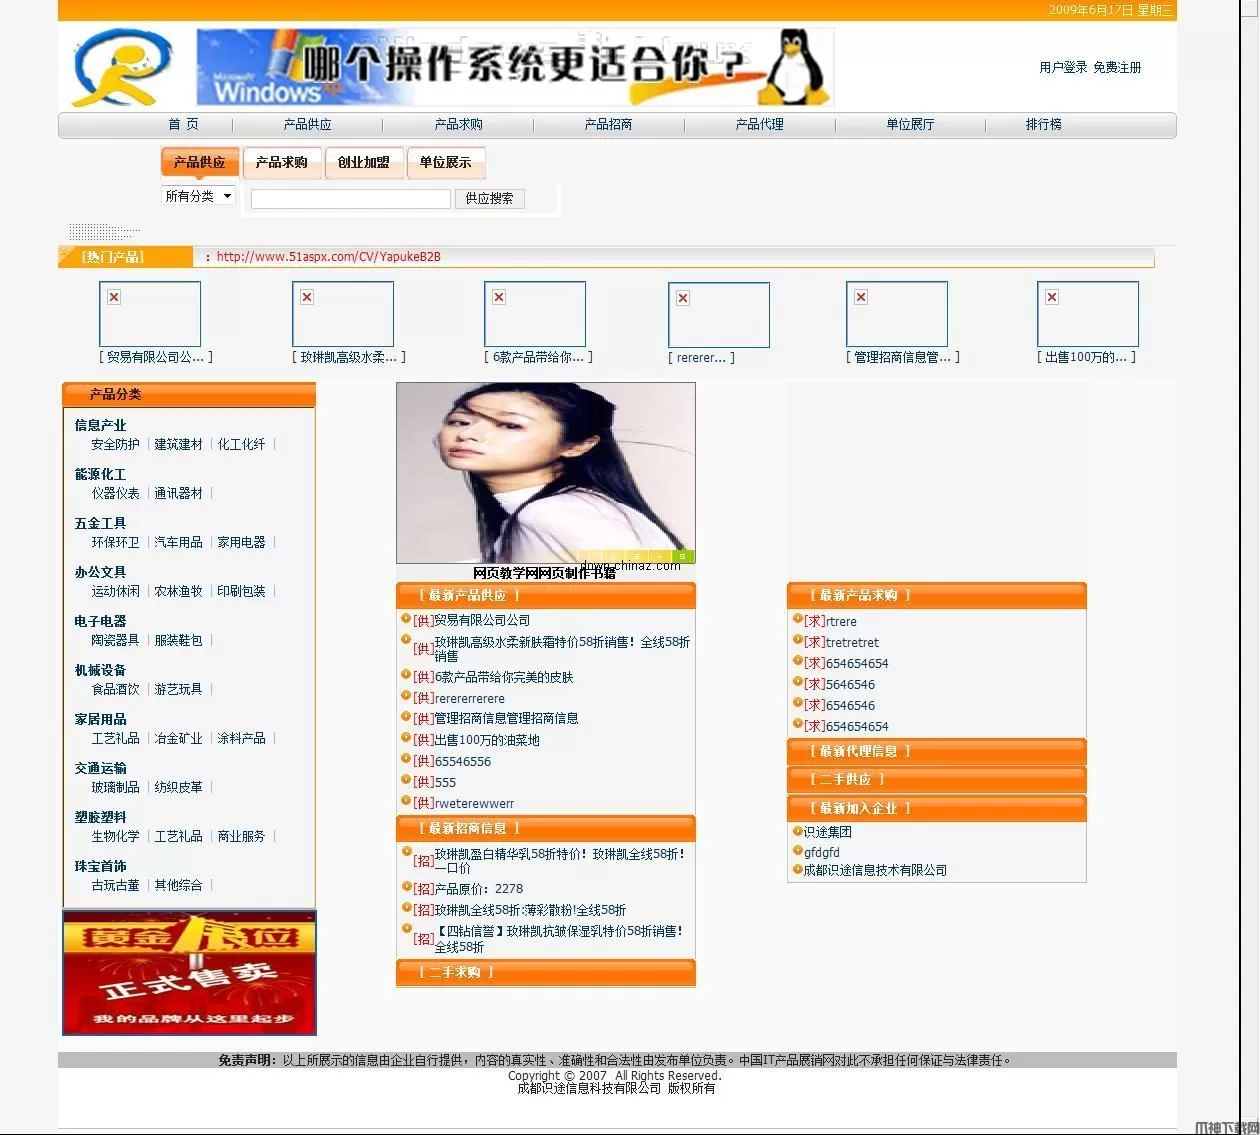This screenshot has width=1260, height=1135.
Task: Open 机械设备 product category
Action: 100,670
